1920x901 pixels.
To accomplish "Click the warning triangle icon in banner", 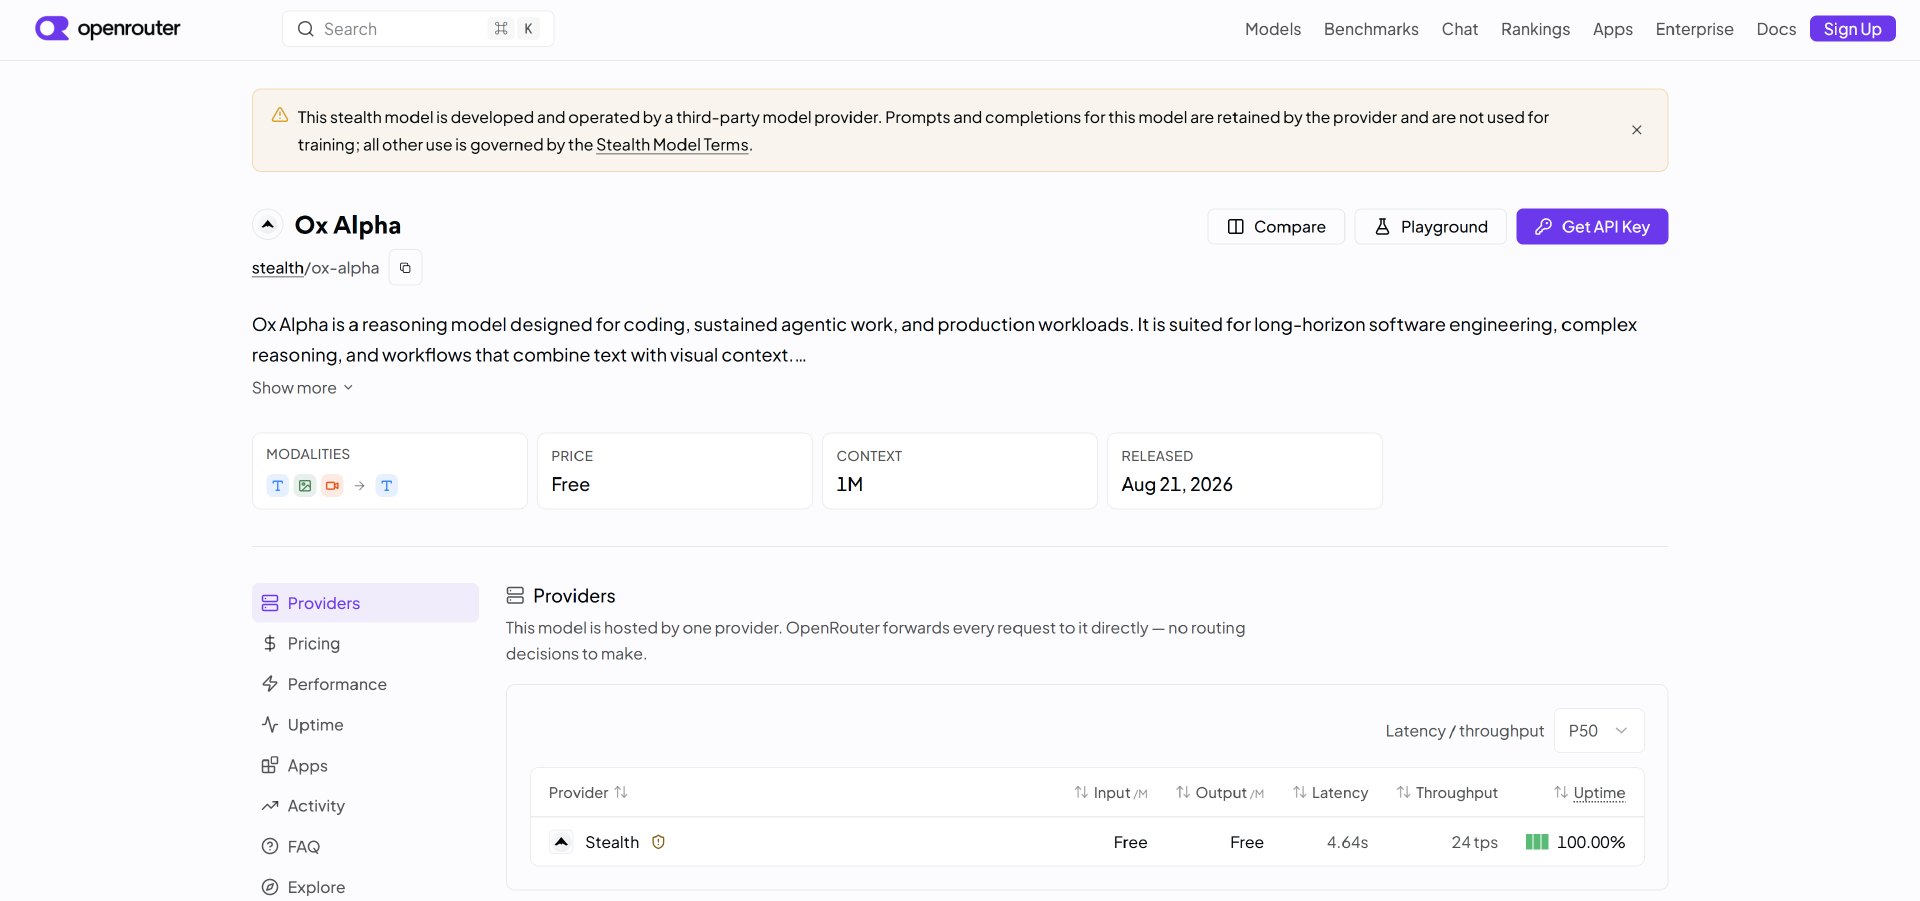I will (280, 115).
